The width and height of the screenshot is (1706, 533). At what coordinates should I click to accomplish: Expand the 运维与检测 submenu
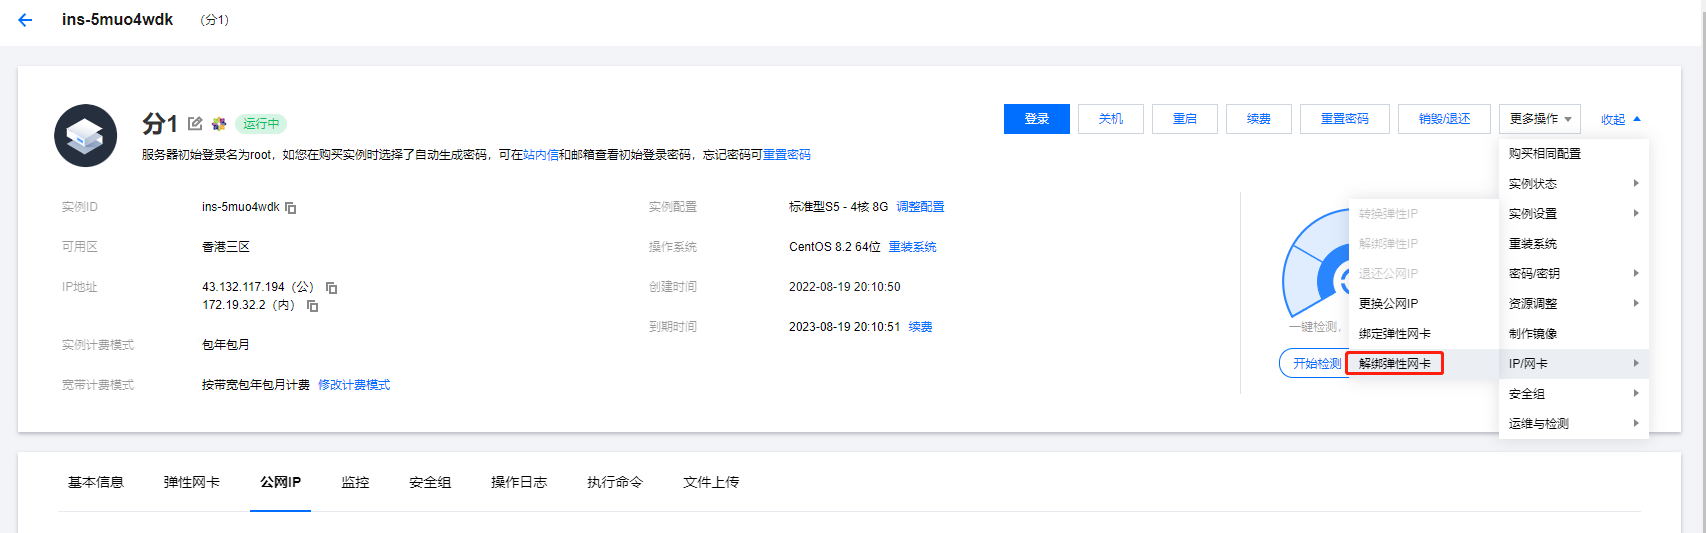(x=1573, y=424)
